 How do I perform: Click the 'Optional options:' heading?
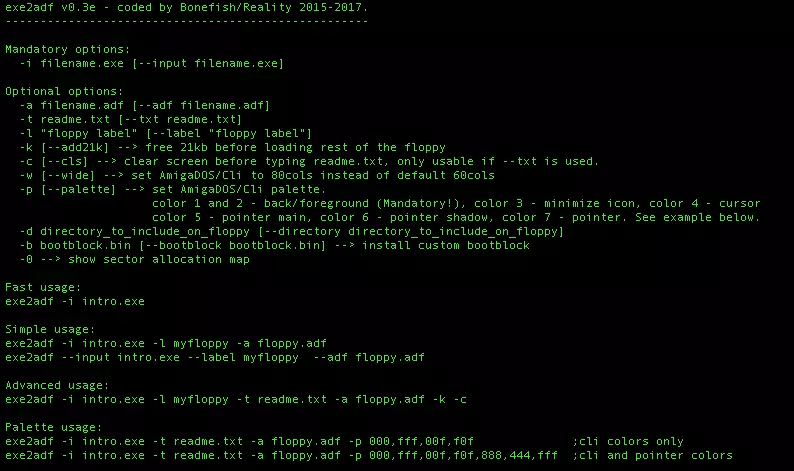coord(64,92)
